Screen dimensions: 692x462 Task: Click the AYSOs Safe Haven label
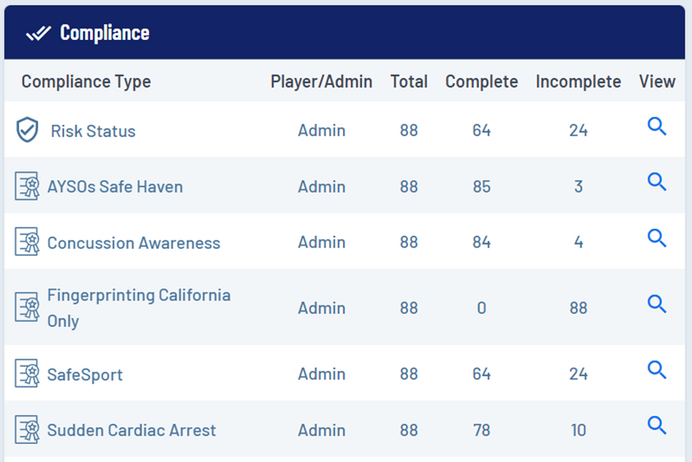(x=115, y=187)
